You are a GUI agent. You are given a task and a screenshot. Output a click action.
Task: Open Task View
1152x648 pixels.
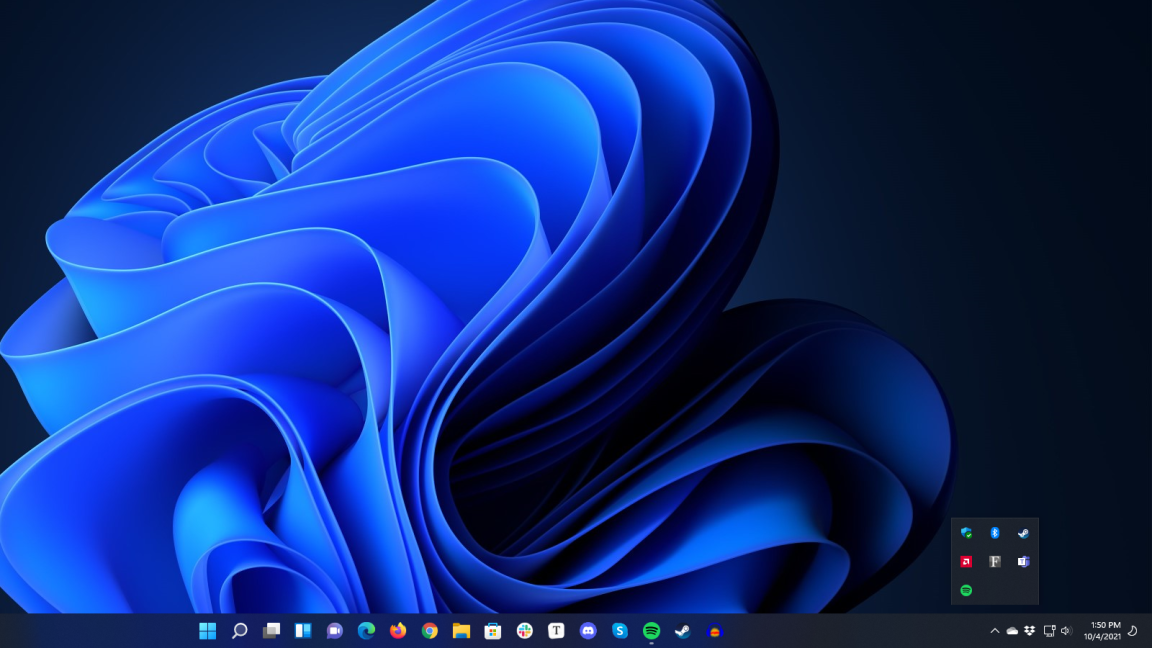[270, 631]
